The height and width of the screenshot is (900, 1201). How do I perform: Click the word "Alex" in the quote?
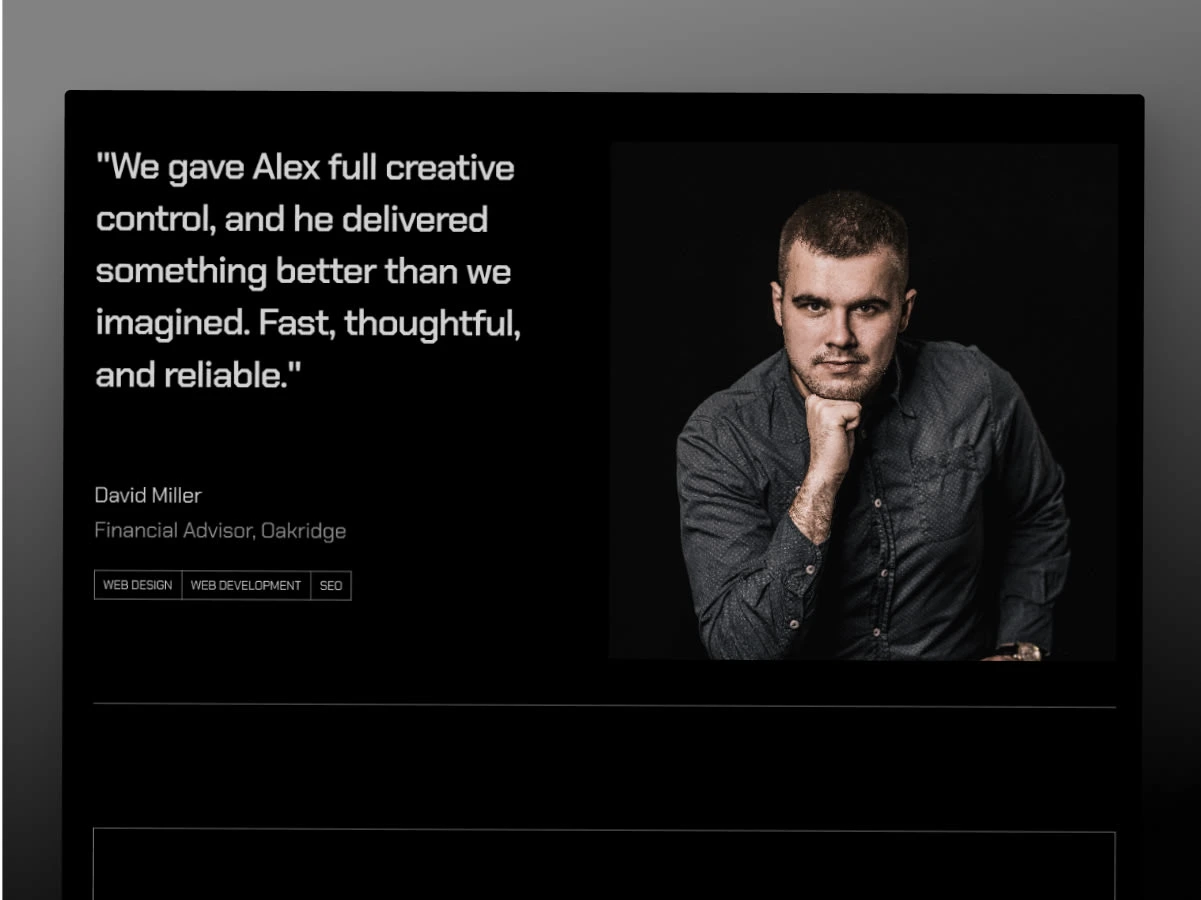click(x=286, y=167)
